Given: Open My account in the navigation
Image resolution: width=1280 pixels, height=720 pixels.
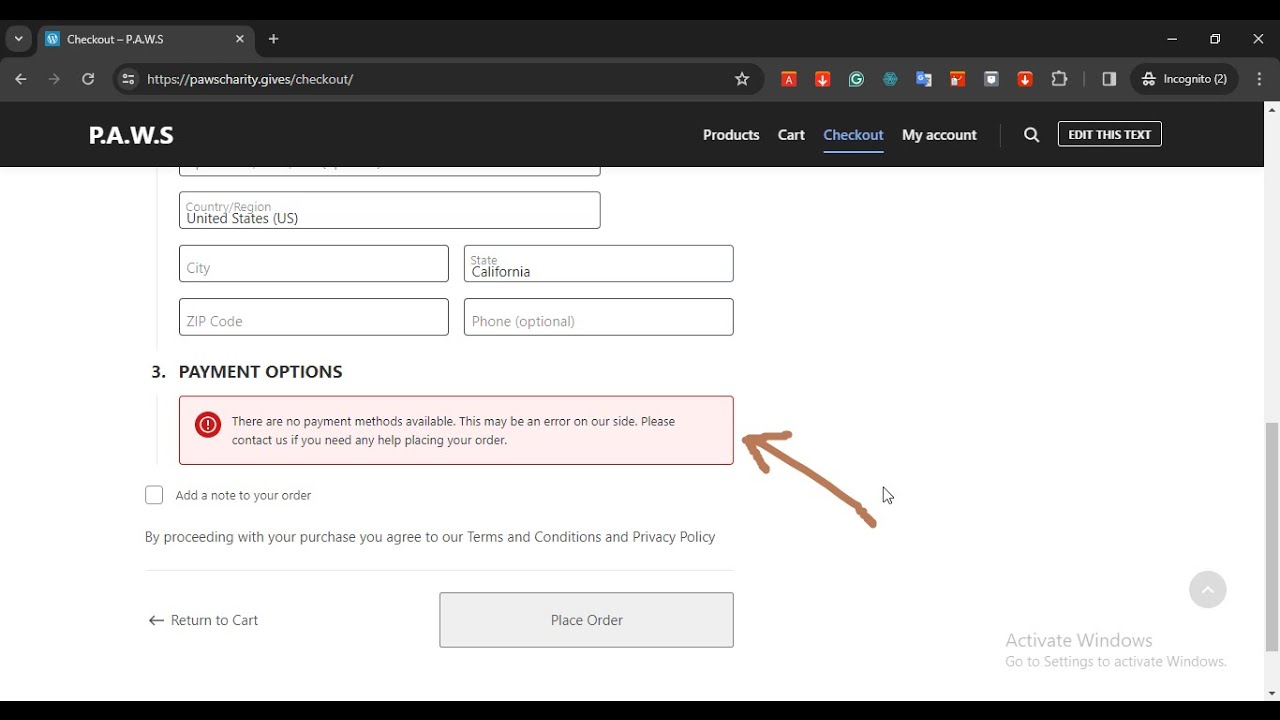Looking at the screenshot, I should [939, 135].
